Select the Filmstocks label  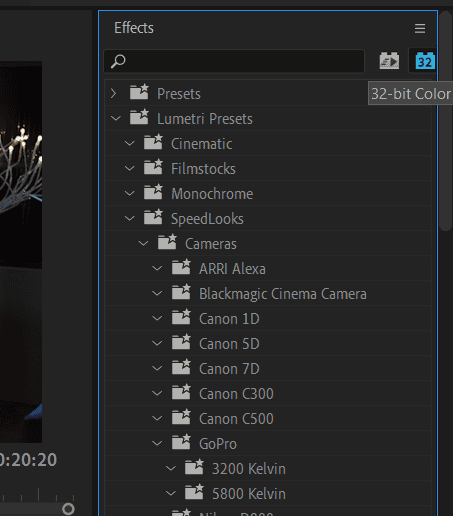[203, 169]
